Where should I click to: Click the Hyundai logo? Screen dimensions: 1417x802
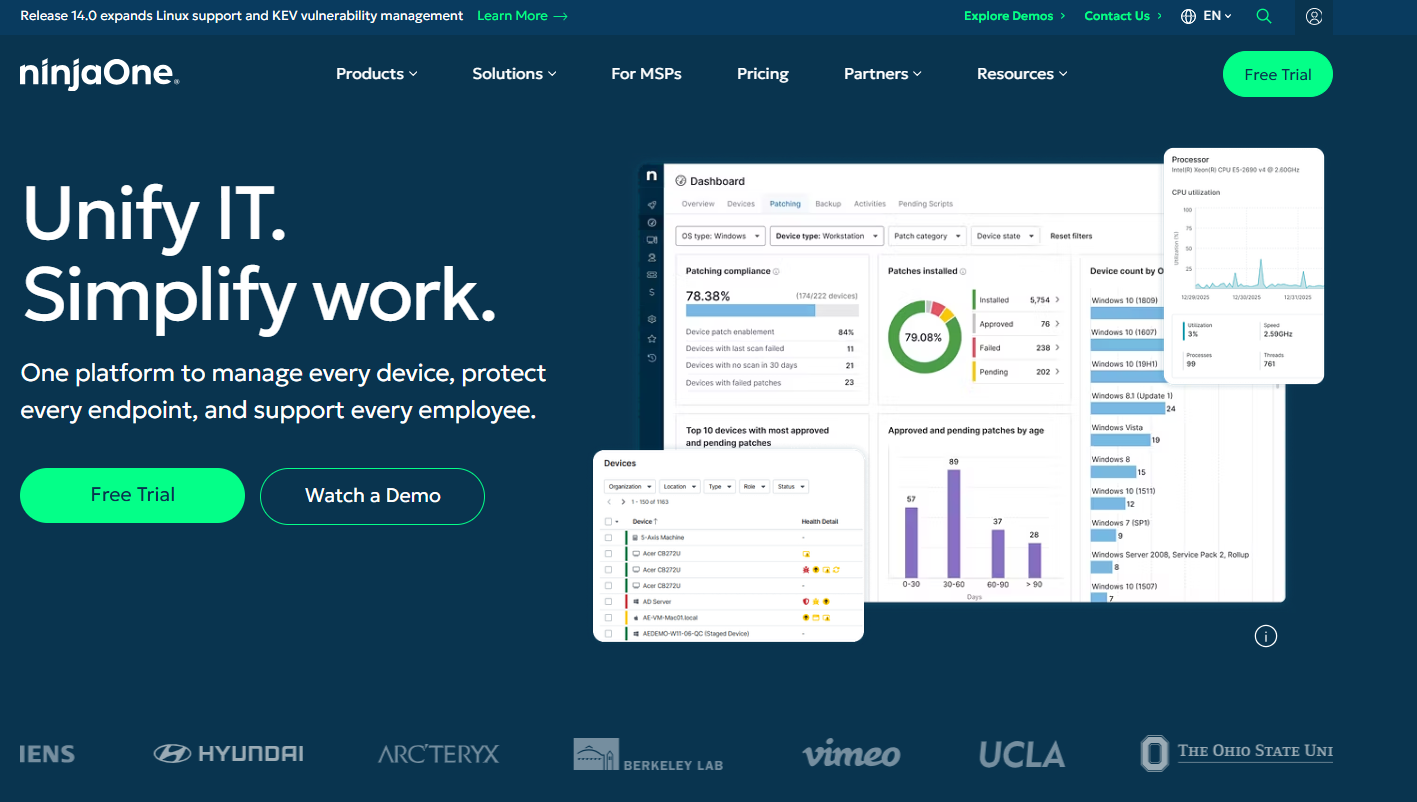click(228, 753)
